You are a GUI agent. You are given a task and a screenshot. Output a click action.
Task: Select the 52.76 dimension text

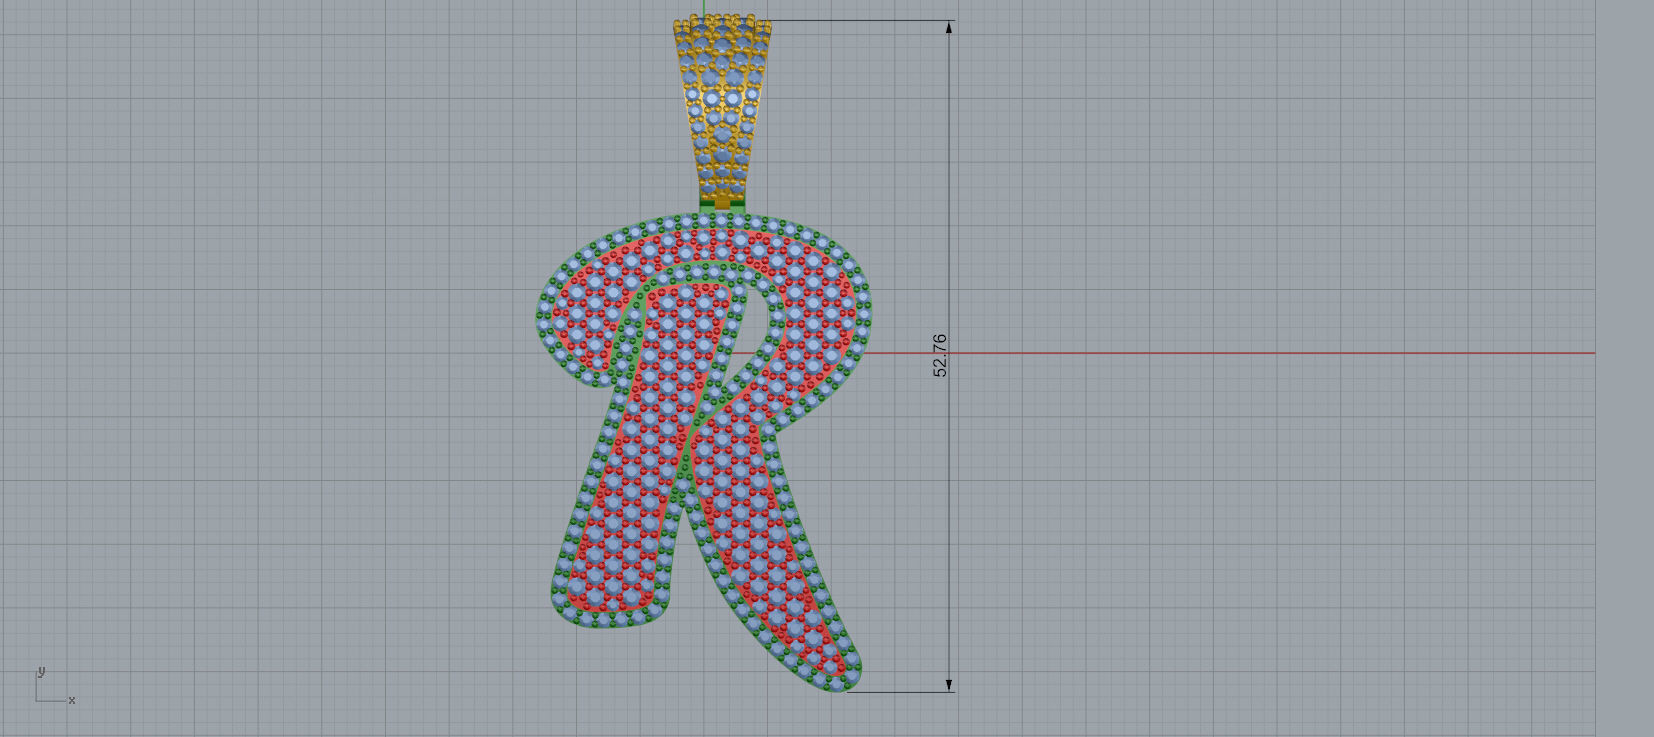(940, 356)
